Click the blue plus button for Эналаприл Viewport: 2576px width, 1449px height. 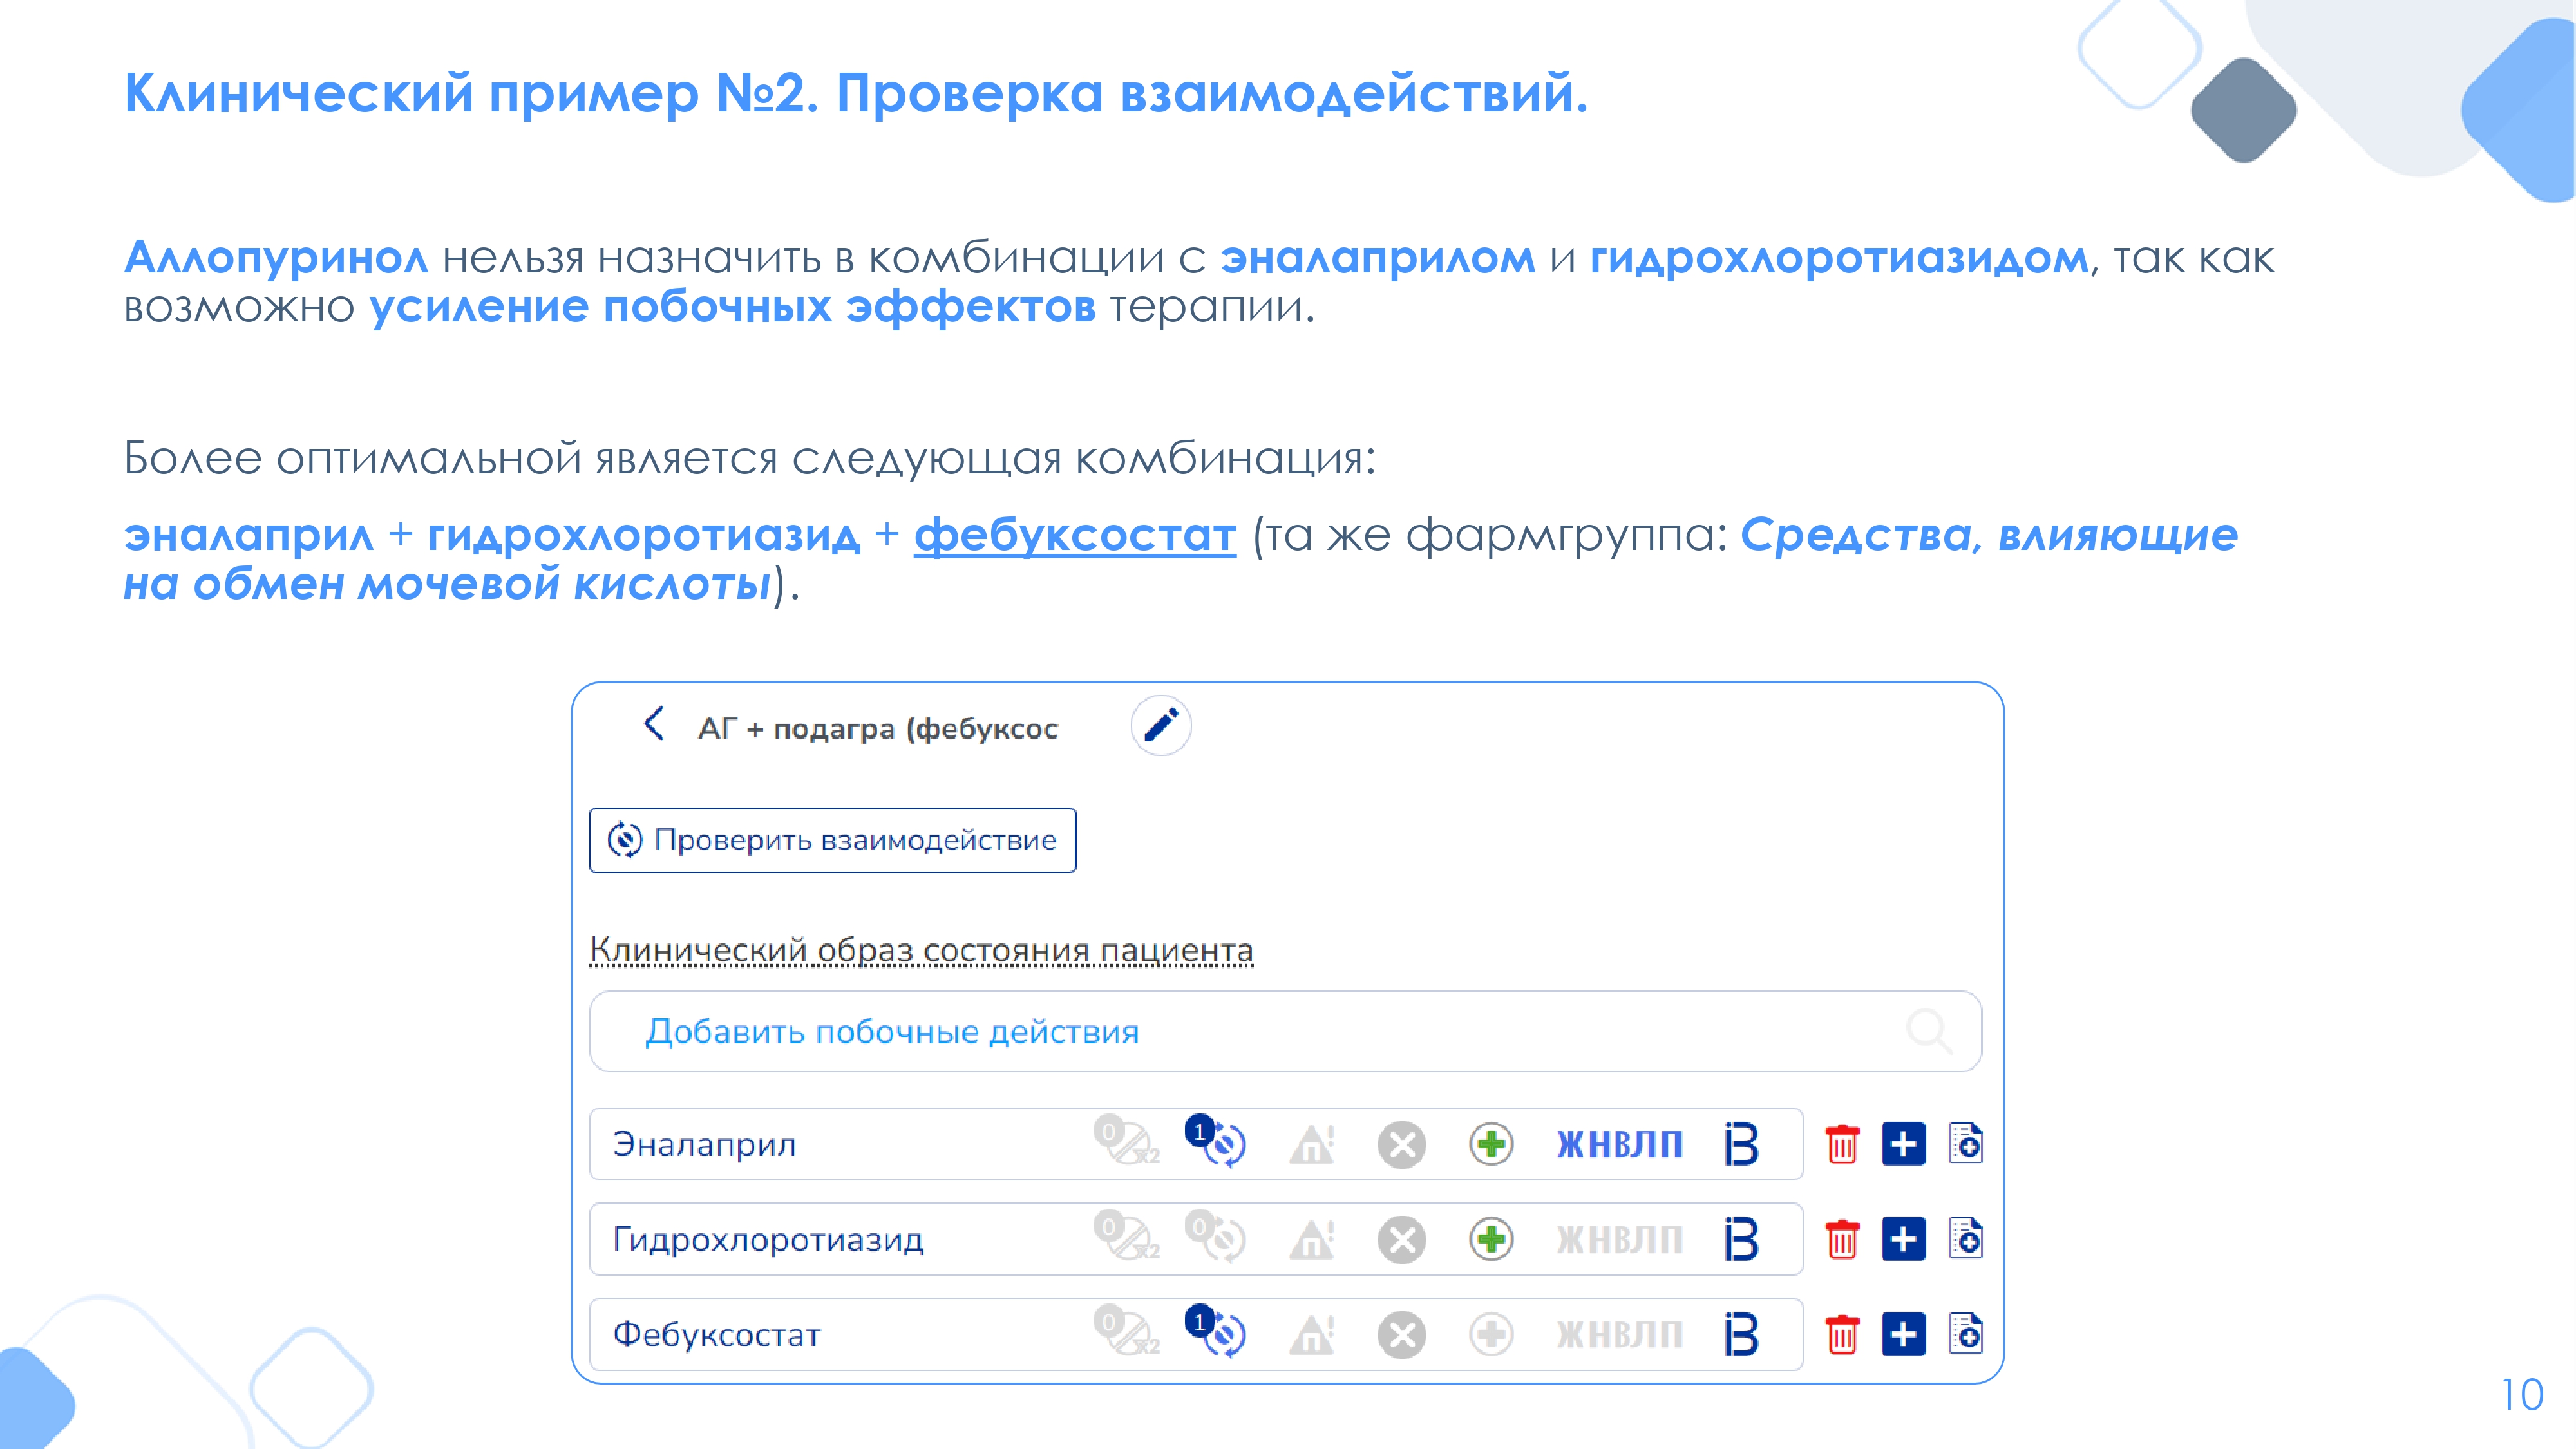[x=1903, y=1144]
